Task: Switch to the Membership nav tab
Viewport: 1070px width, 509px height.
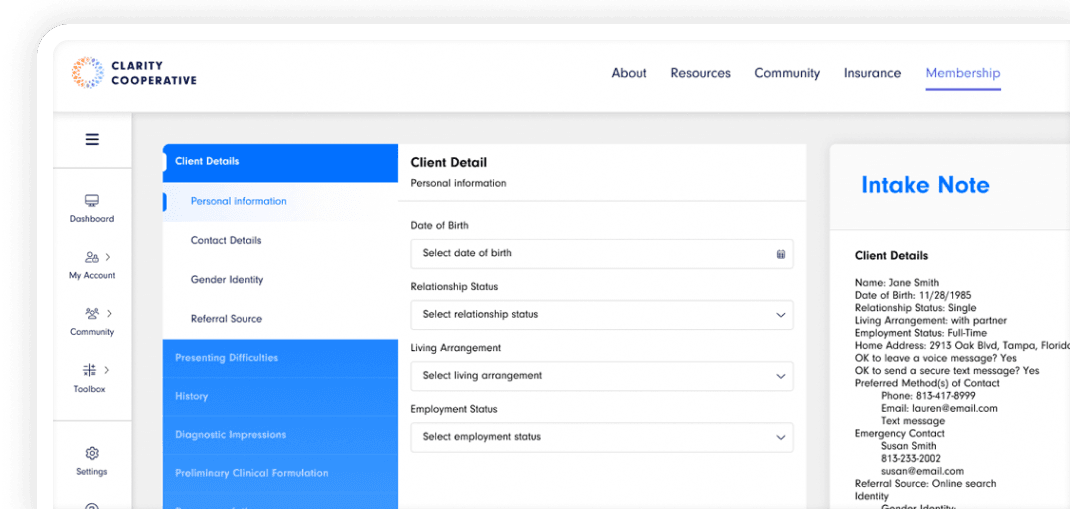Action: pyautogui.click(x=962, y=73)
